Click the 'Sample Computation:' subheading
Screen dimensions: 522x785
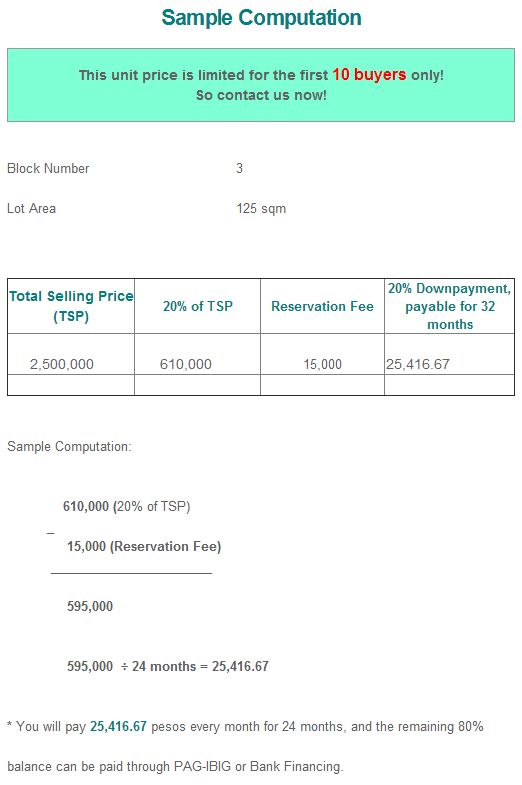(69, 446)
